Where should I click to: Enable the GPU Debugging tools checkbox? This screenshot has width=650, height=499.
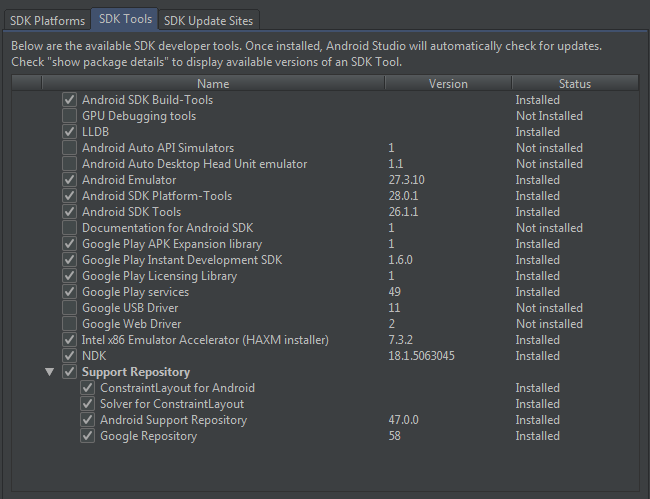click(x=69, y=116)
